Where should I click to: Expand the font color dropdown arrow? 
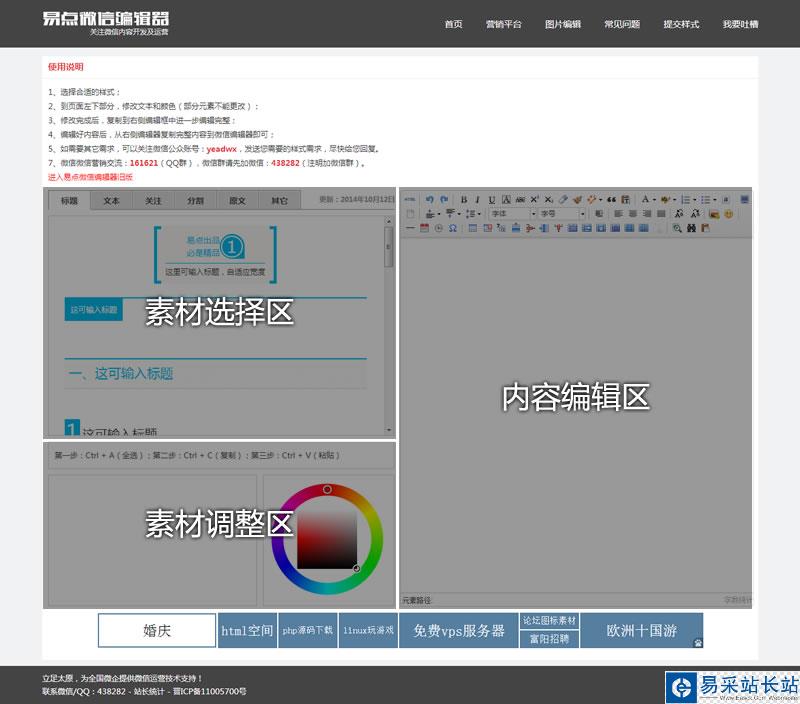click(x=654, y=199)
